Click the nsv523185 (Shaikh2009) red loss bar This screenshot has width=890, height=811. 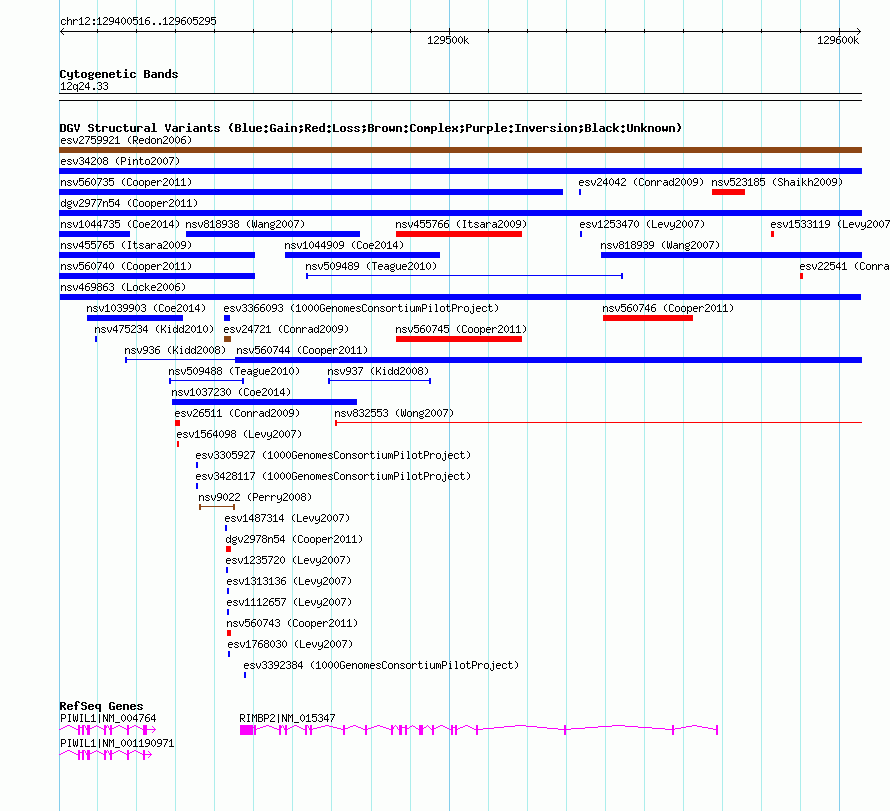click(728, 192)
